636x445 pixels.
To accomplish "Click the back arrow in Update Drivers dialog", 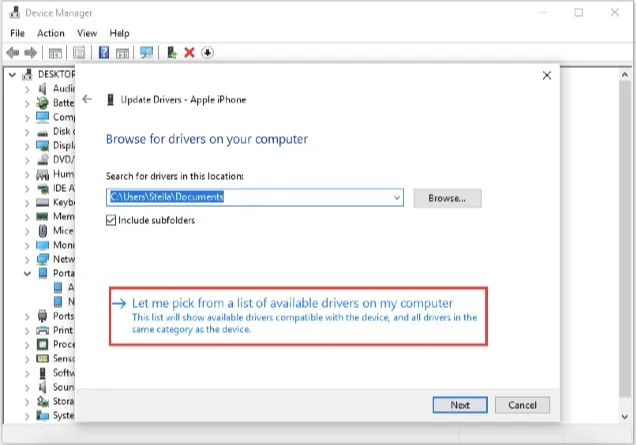I will tap(87, 99).
